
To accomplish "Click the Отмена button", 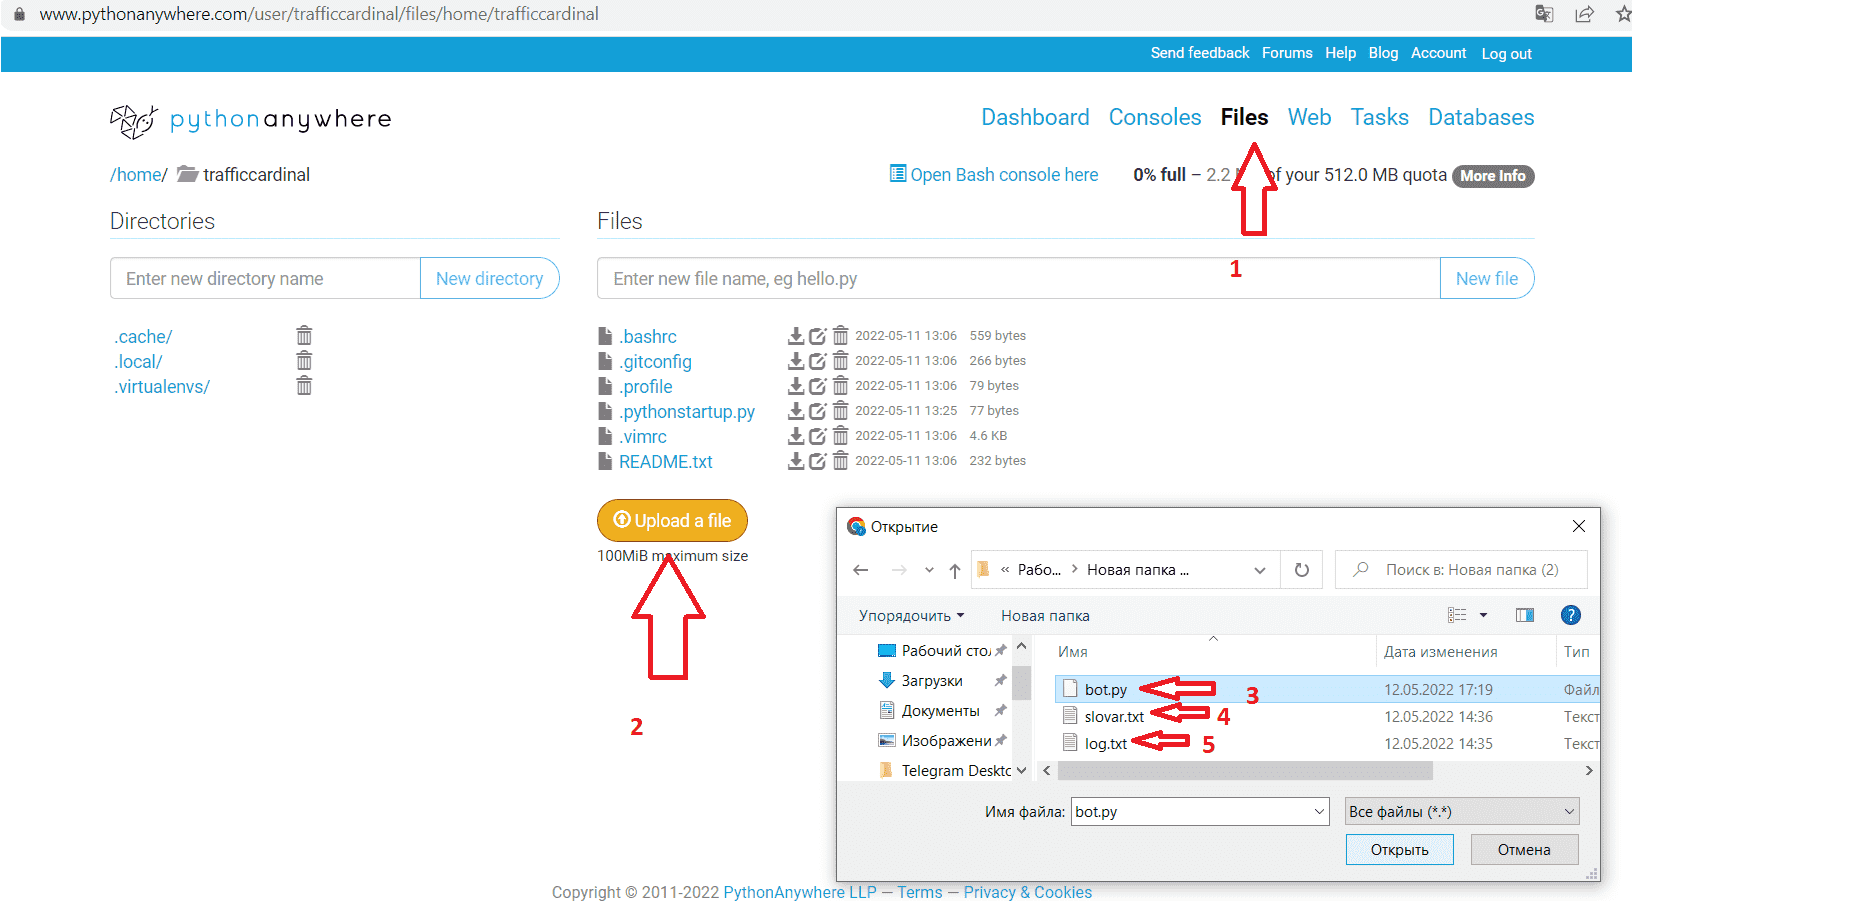I will click(1524, 850).
